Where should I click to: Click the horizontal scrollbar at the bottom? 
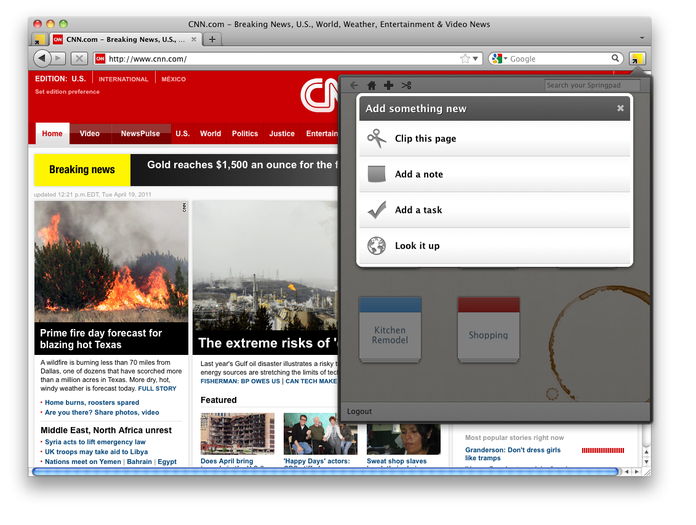click(x=325, y=471)
